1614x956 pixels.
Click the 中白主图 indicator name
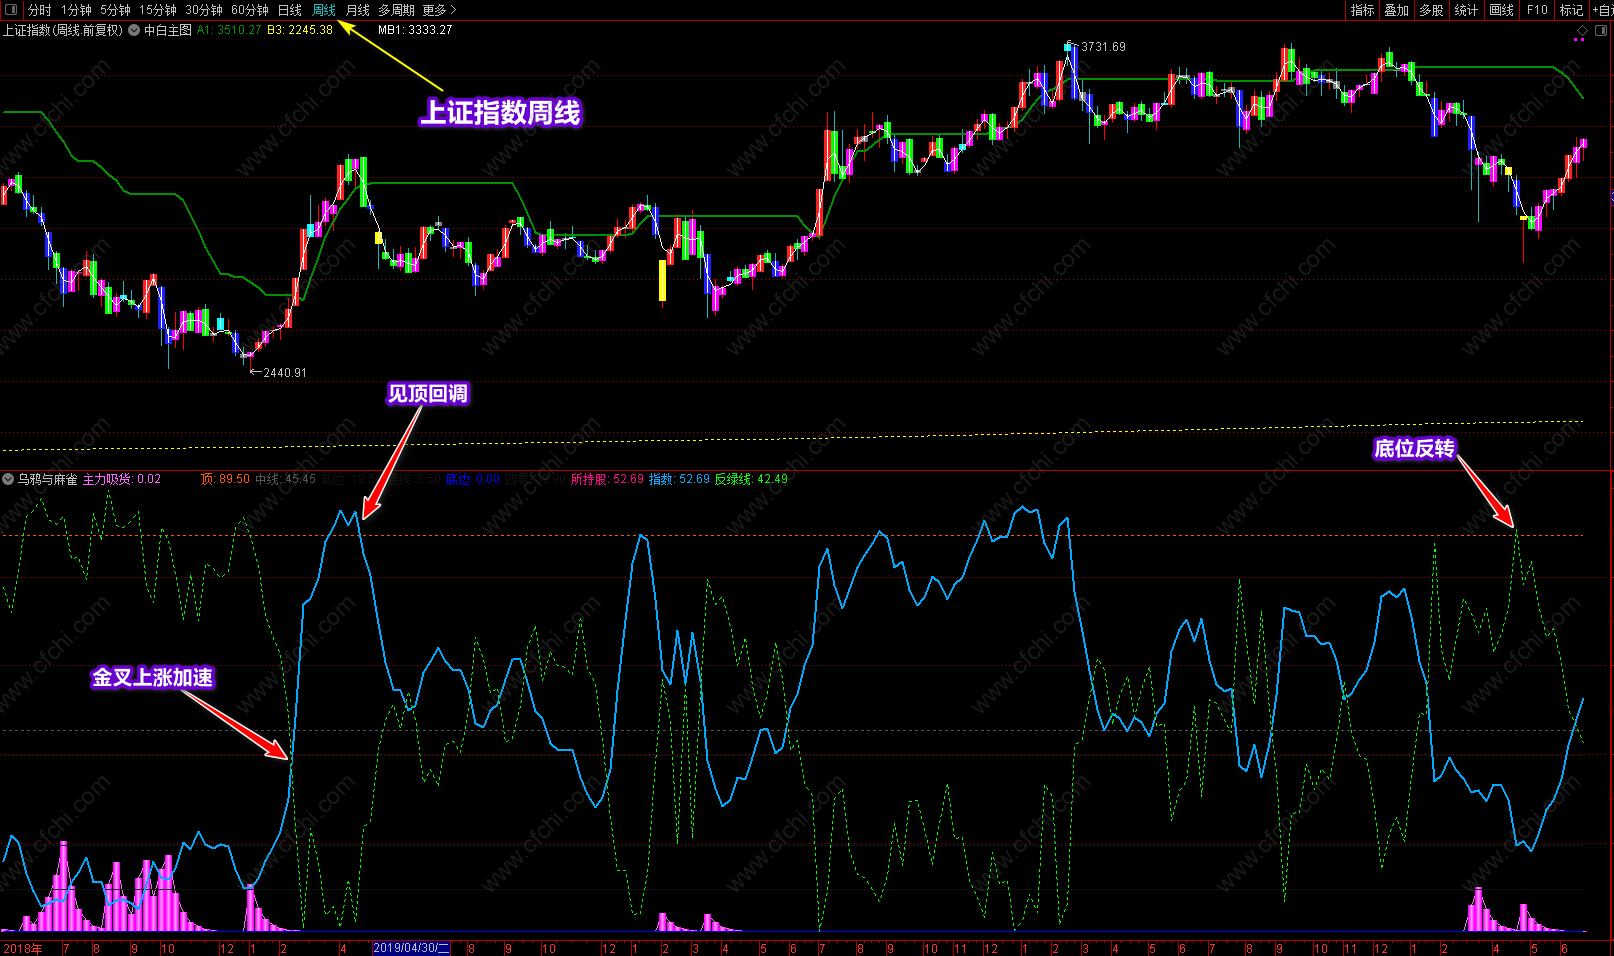click(x=168, y=30)
